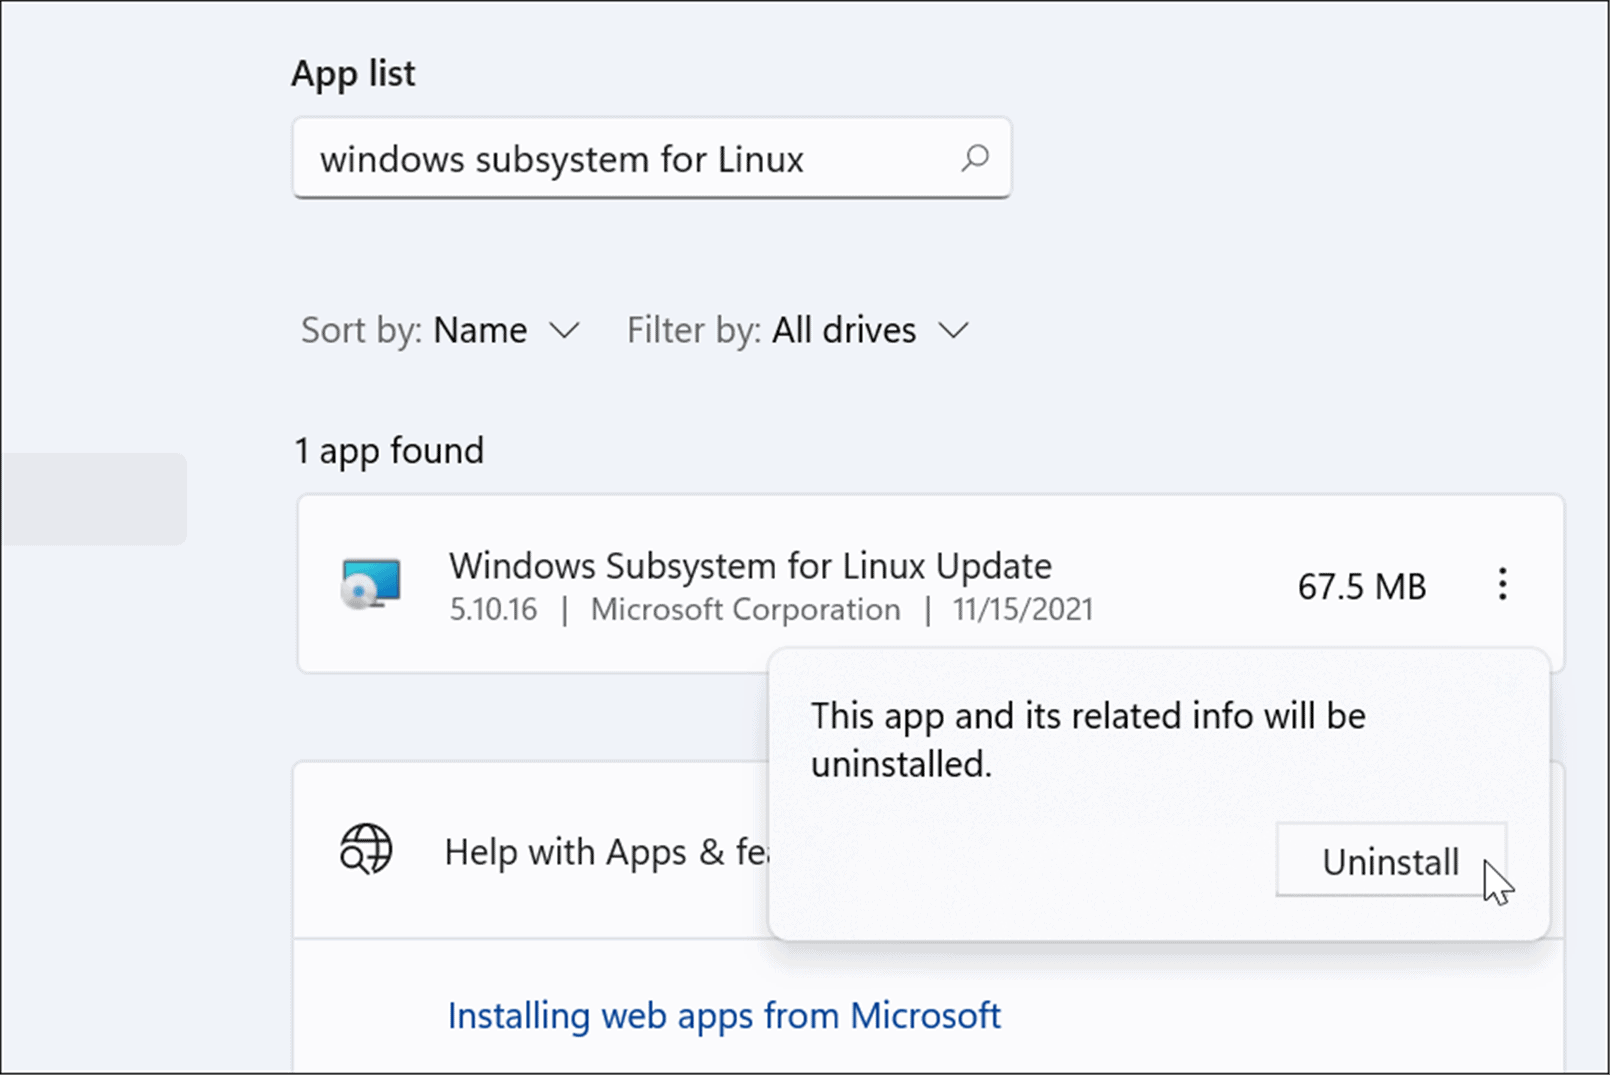Screen dimensions: 1610x1075
Task: Select the Windows Subsystem for Linux Update title
Action: (750, 566)
